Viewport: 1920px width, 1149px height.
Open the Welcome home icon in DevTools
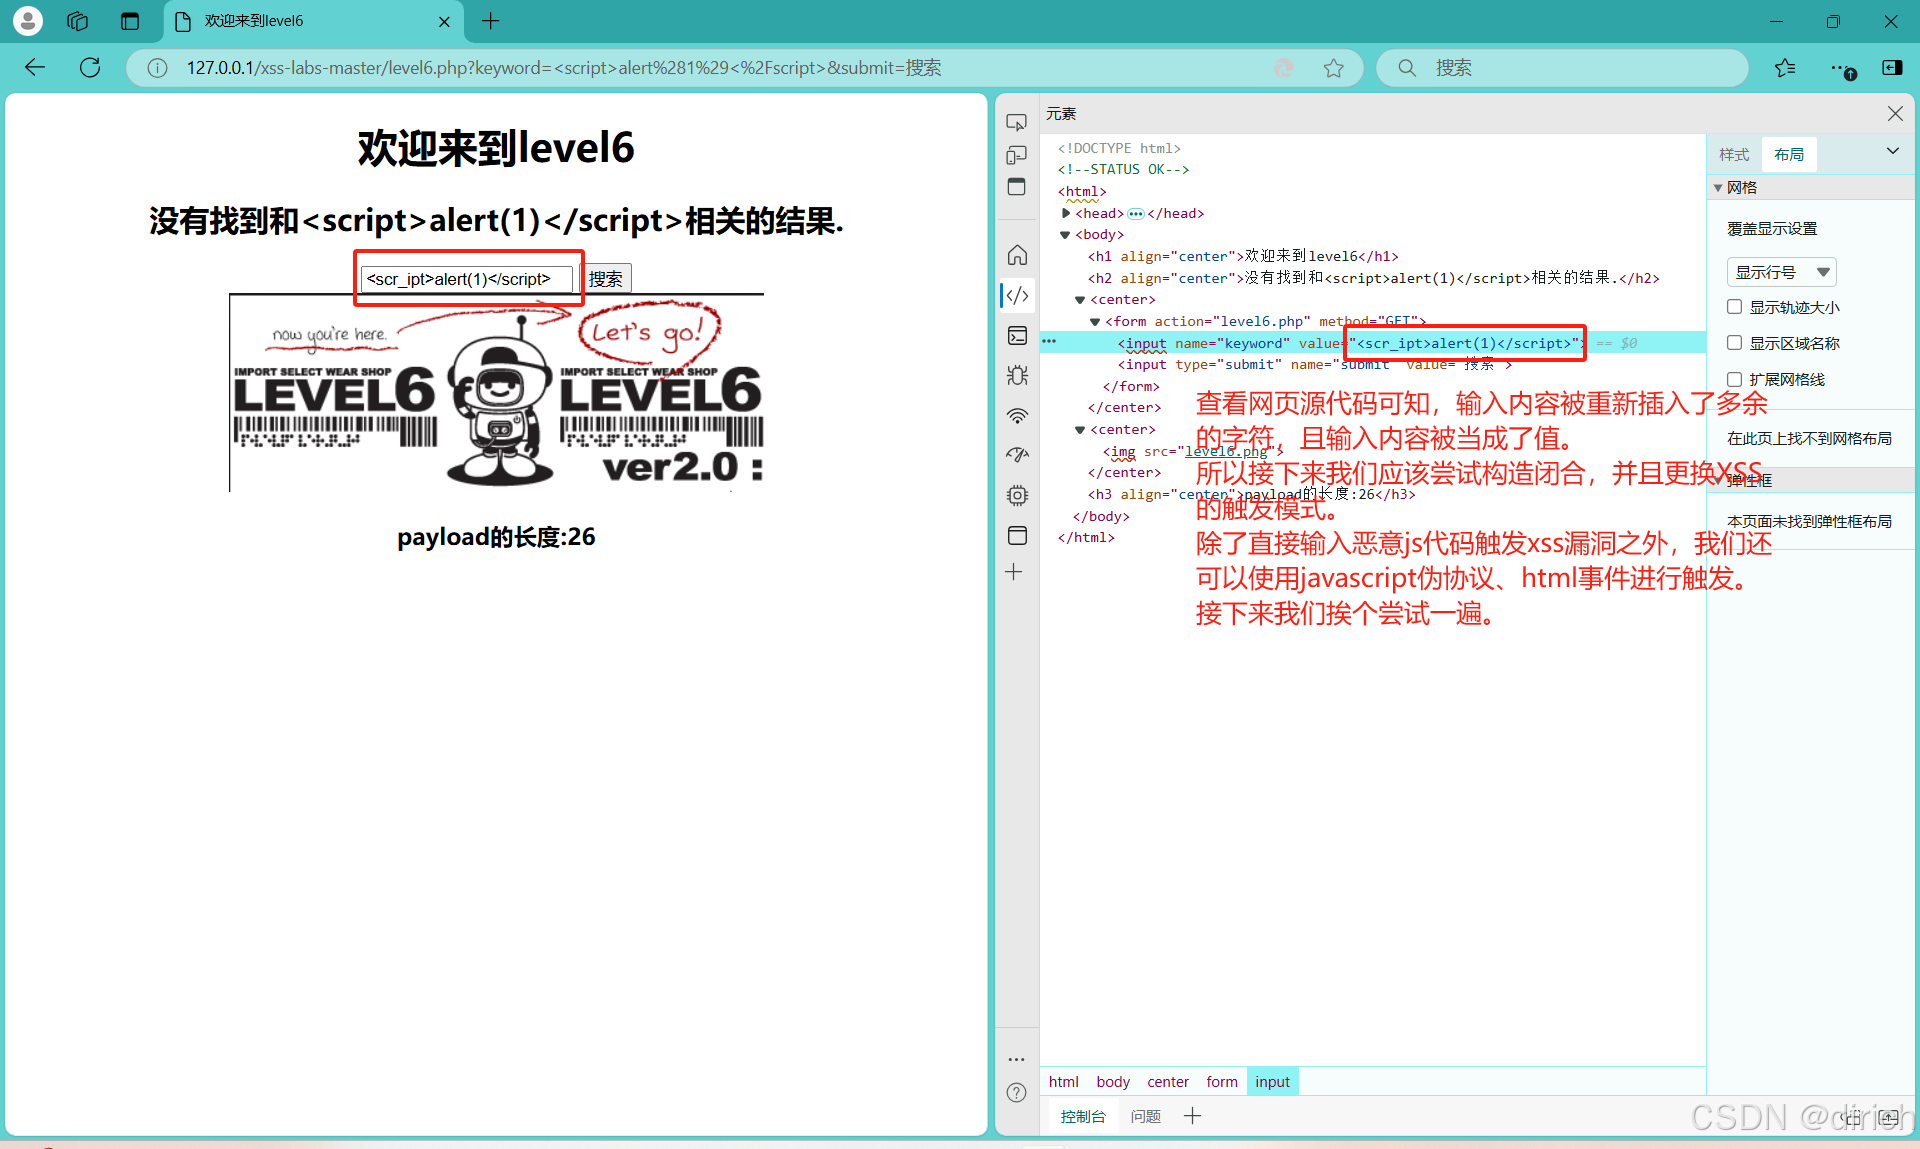point(1017,255)
